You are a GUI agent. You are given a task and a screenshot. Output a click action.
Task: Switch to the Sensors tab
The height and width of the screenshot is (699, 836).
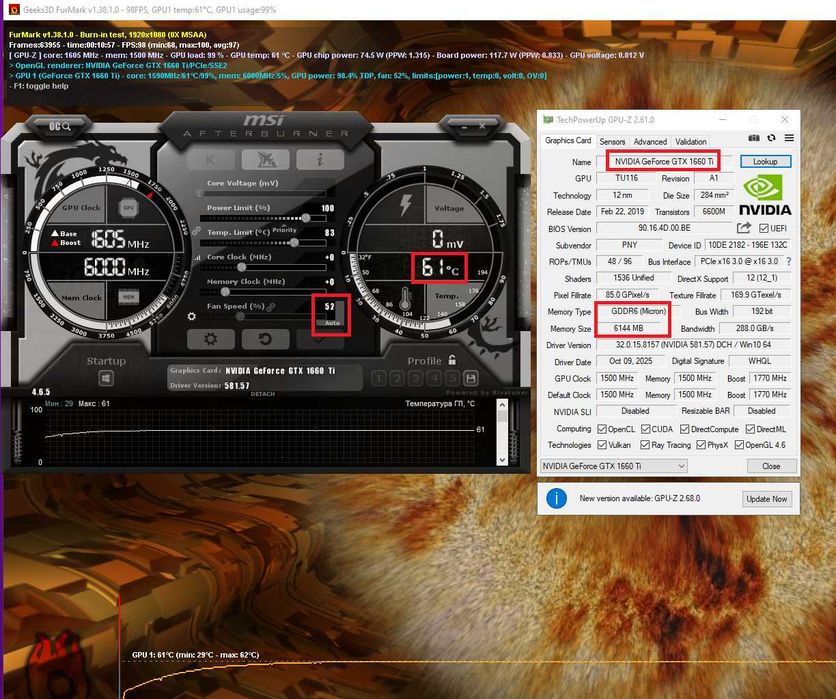click(612, 142)
